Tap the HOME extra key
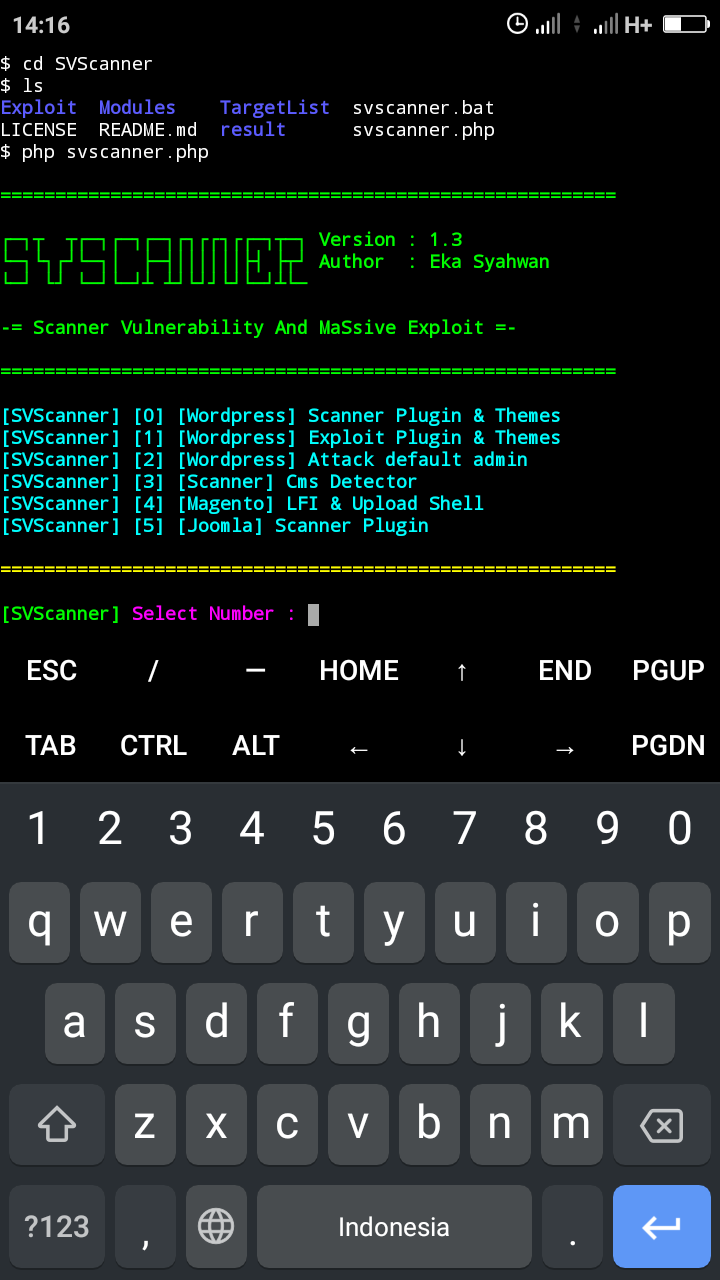Screen dimensions: 720x1280 [359, 671]
